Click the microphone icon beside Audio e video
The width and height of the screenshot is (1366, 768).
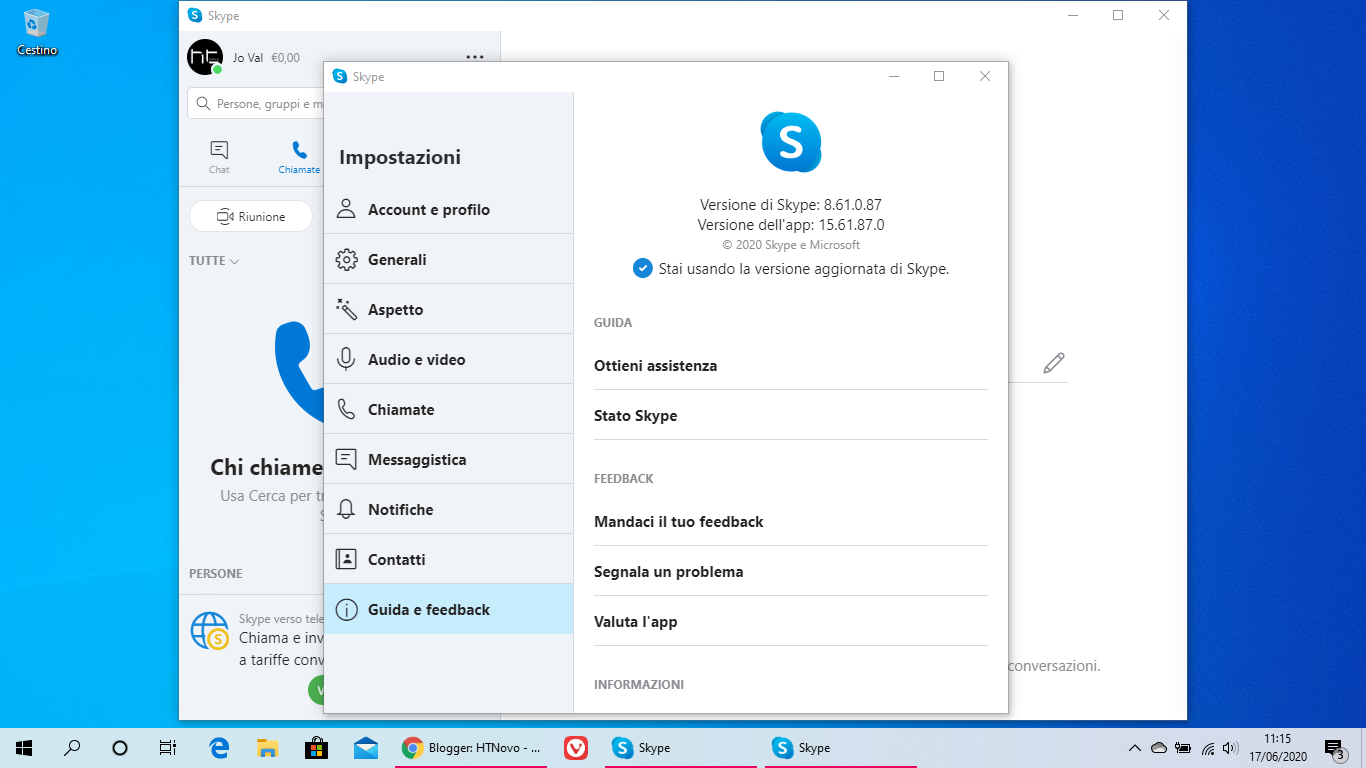[346, 359]
